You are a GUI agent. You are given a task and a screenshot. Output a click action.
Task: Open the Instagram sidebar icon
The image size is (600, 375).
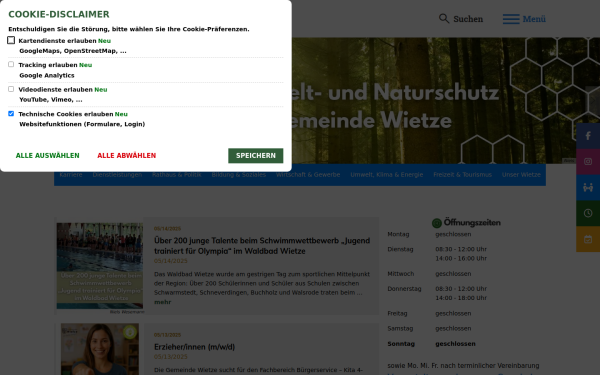click(588, 161)
